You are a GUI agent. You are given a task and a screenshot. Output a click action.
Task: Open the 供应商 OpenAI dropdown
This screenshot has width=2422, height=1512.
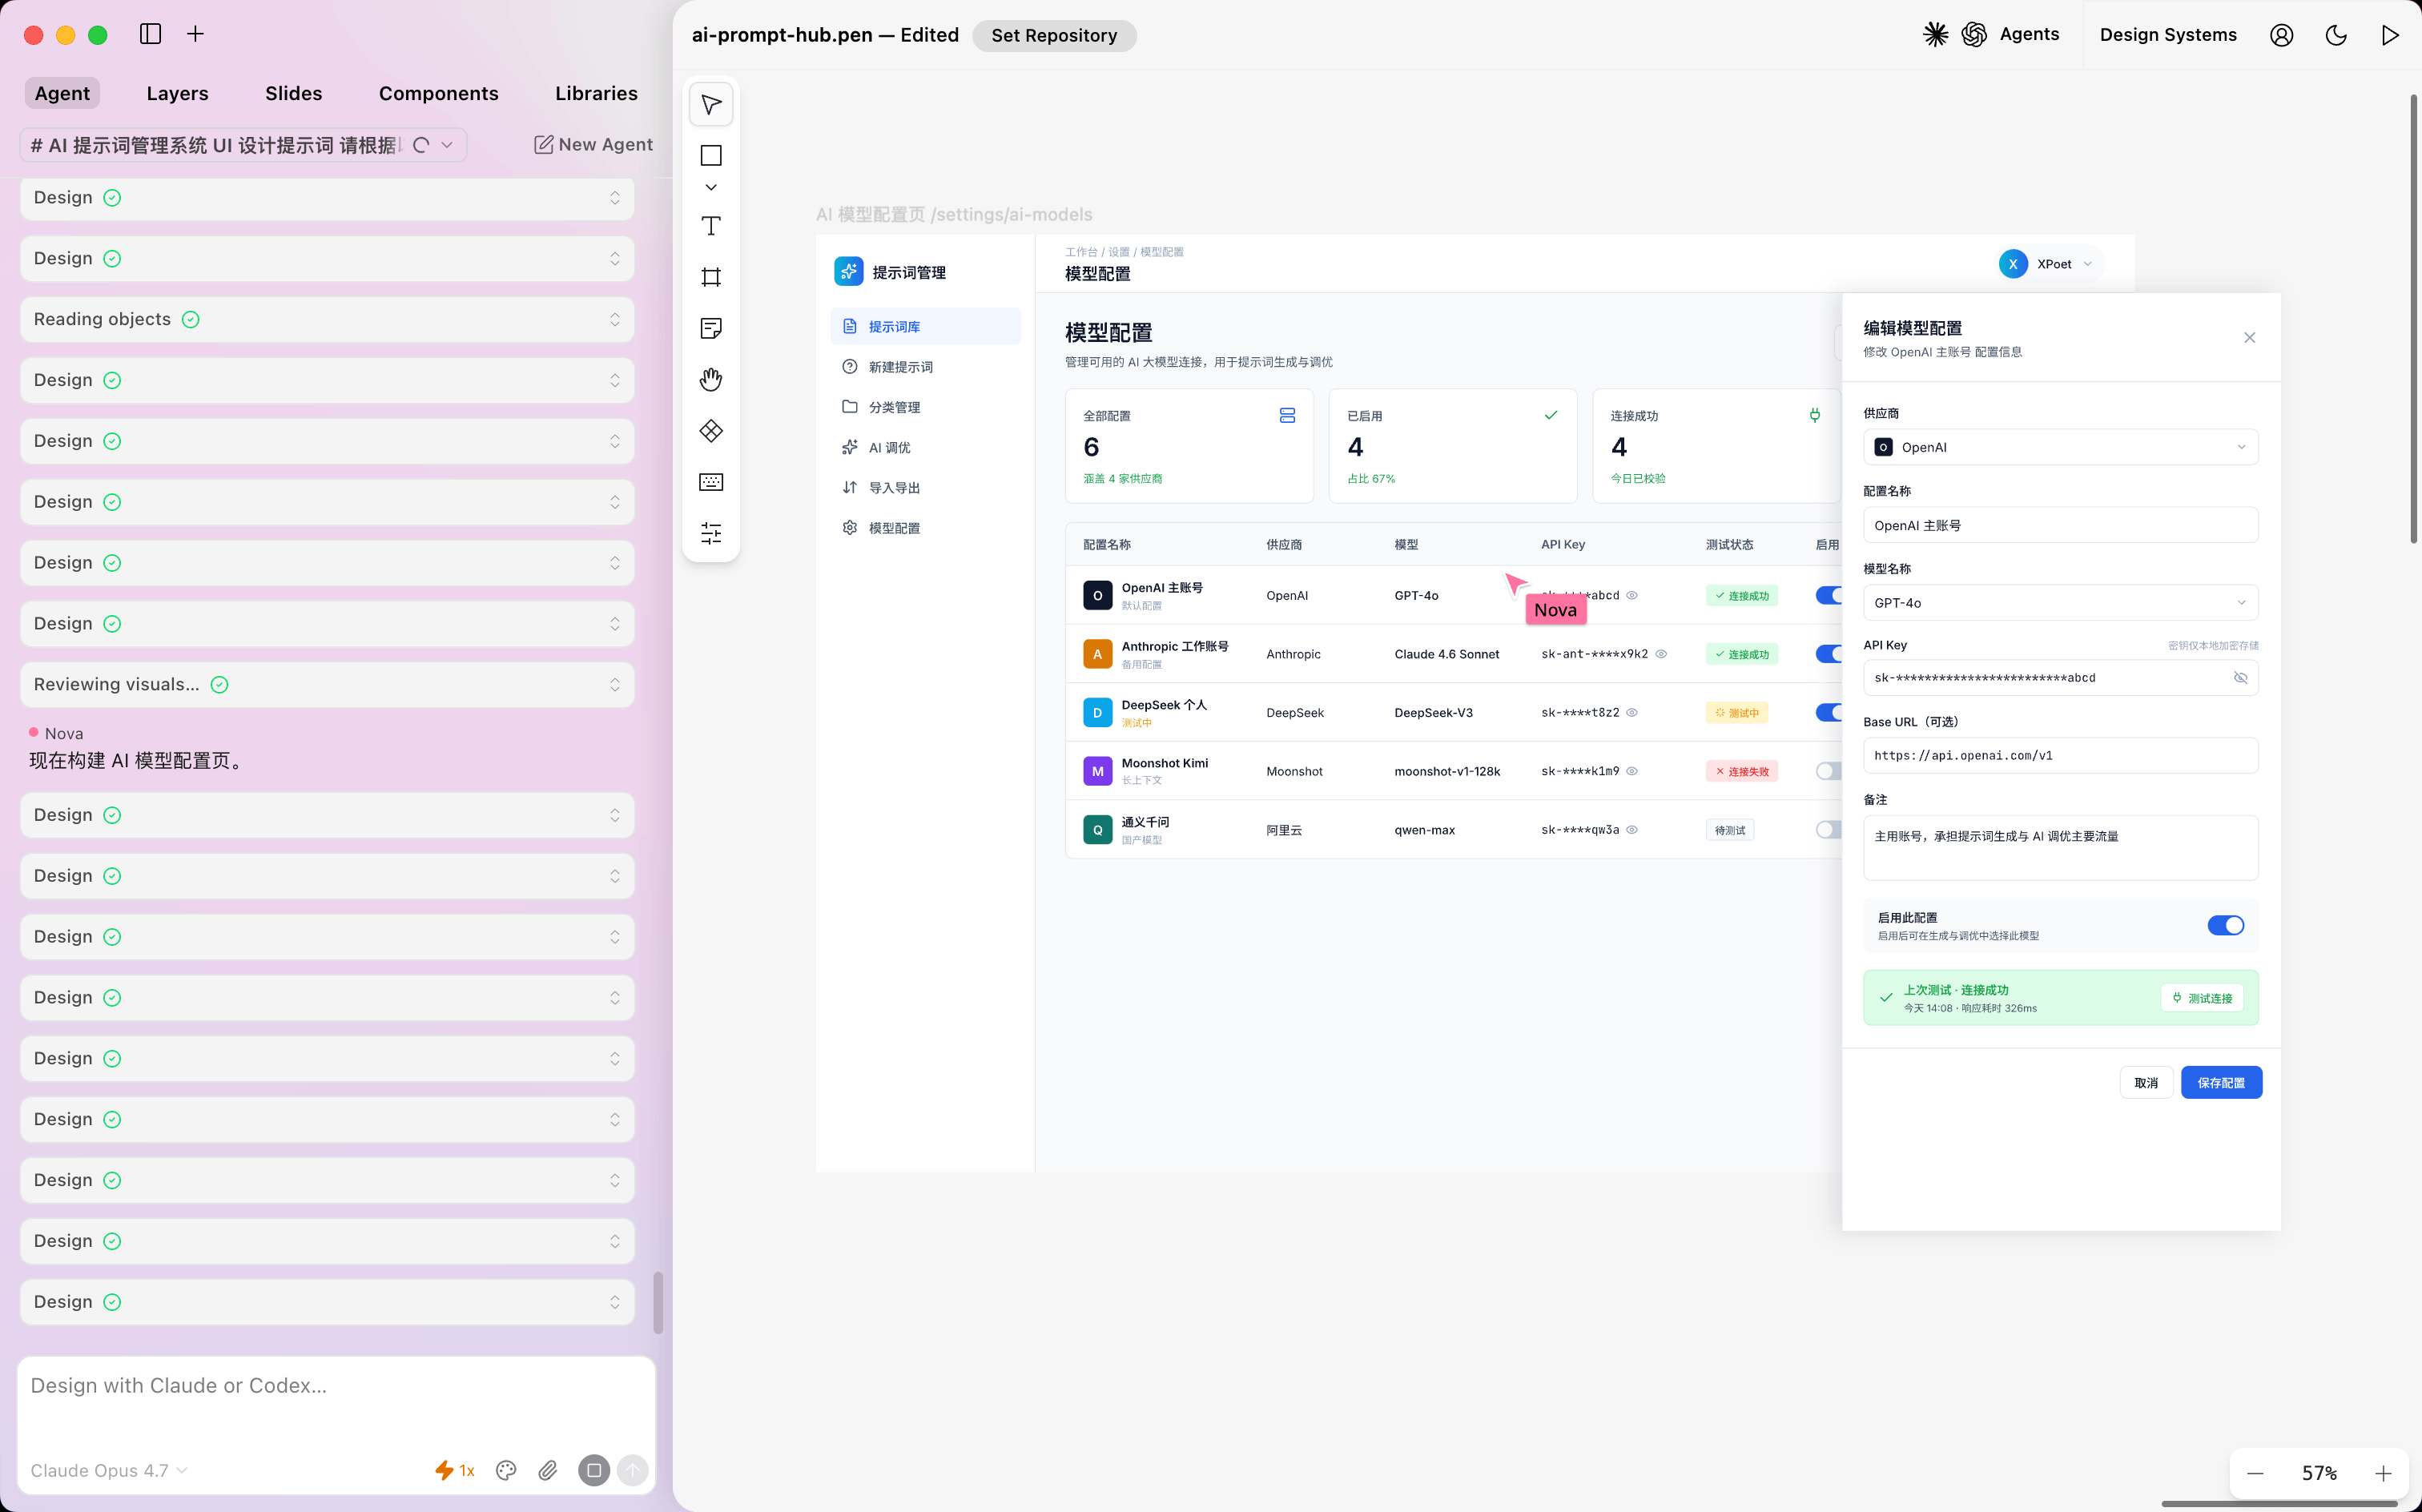[x=2061, y=447]
